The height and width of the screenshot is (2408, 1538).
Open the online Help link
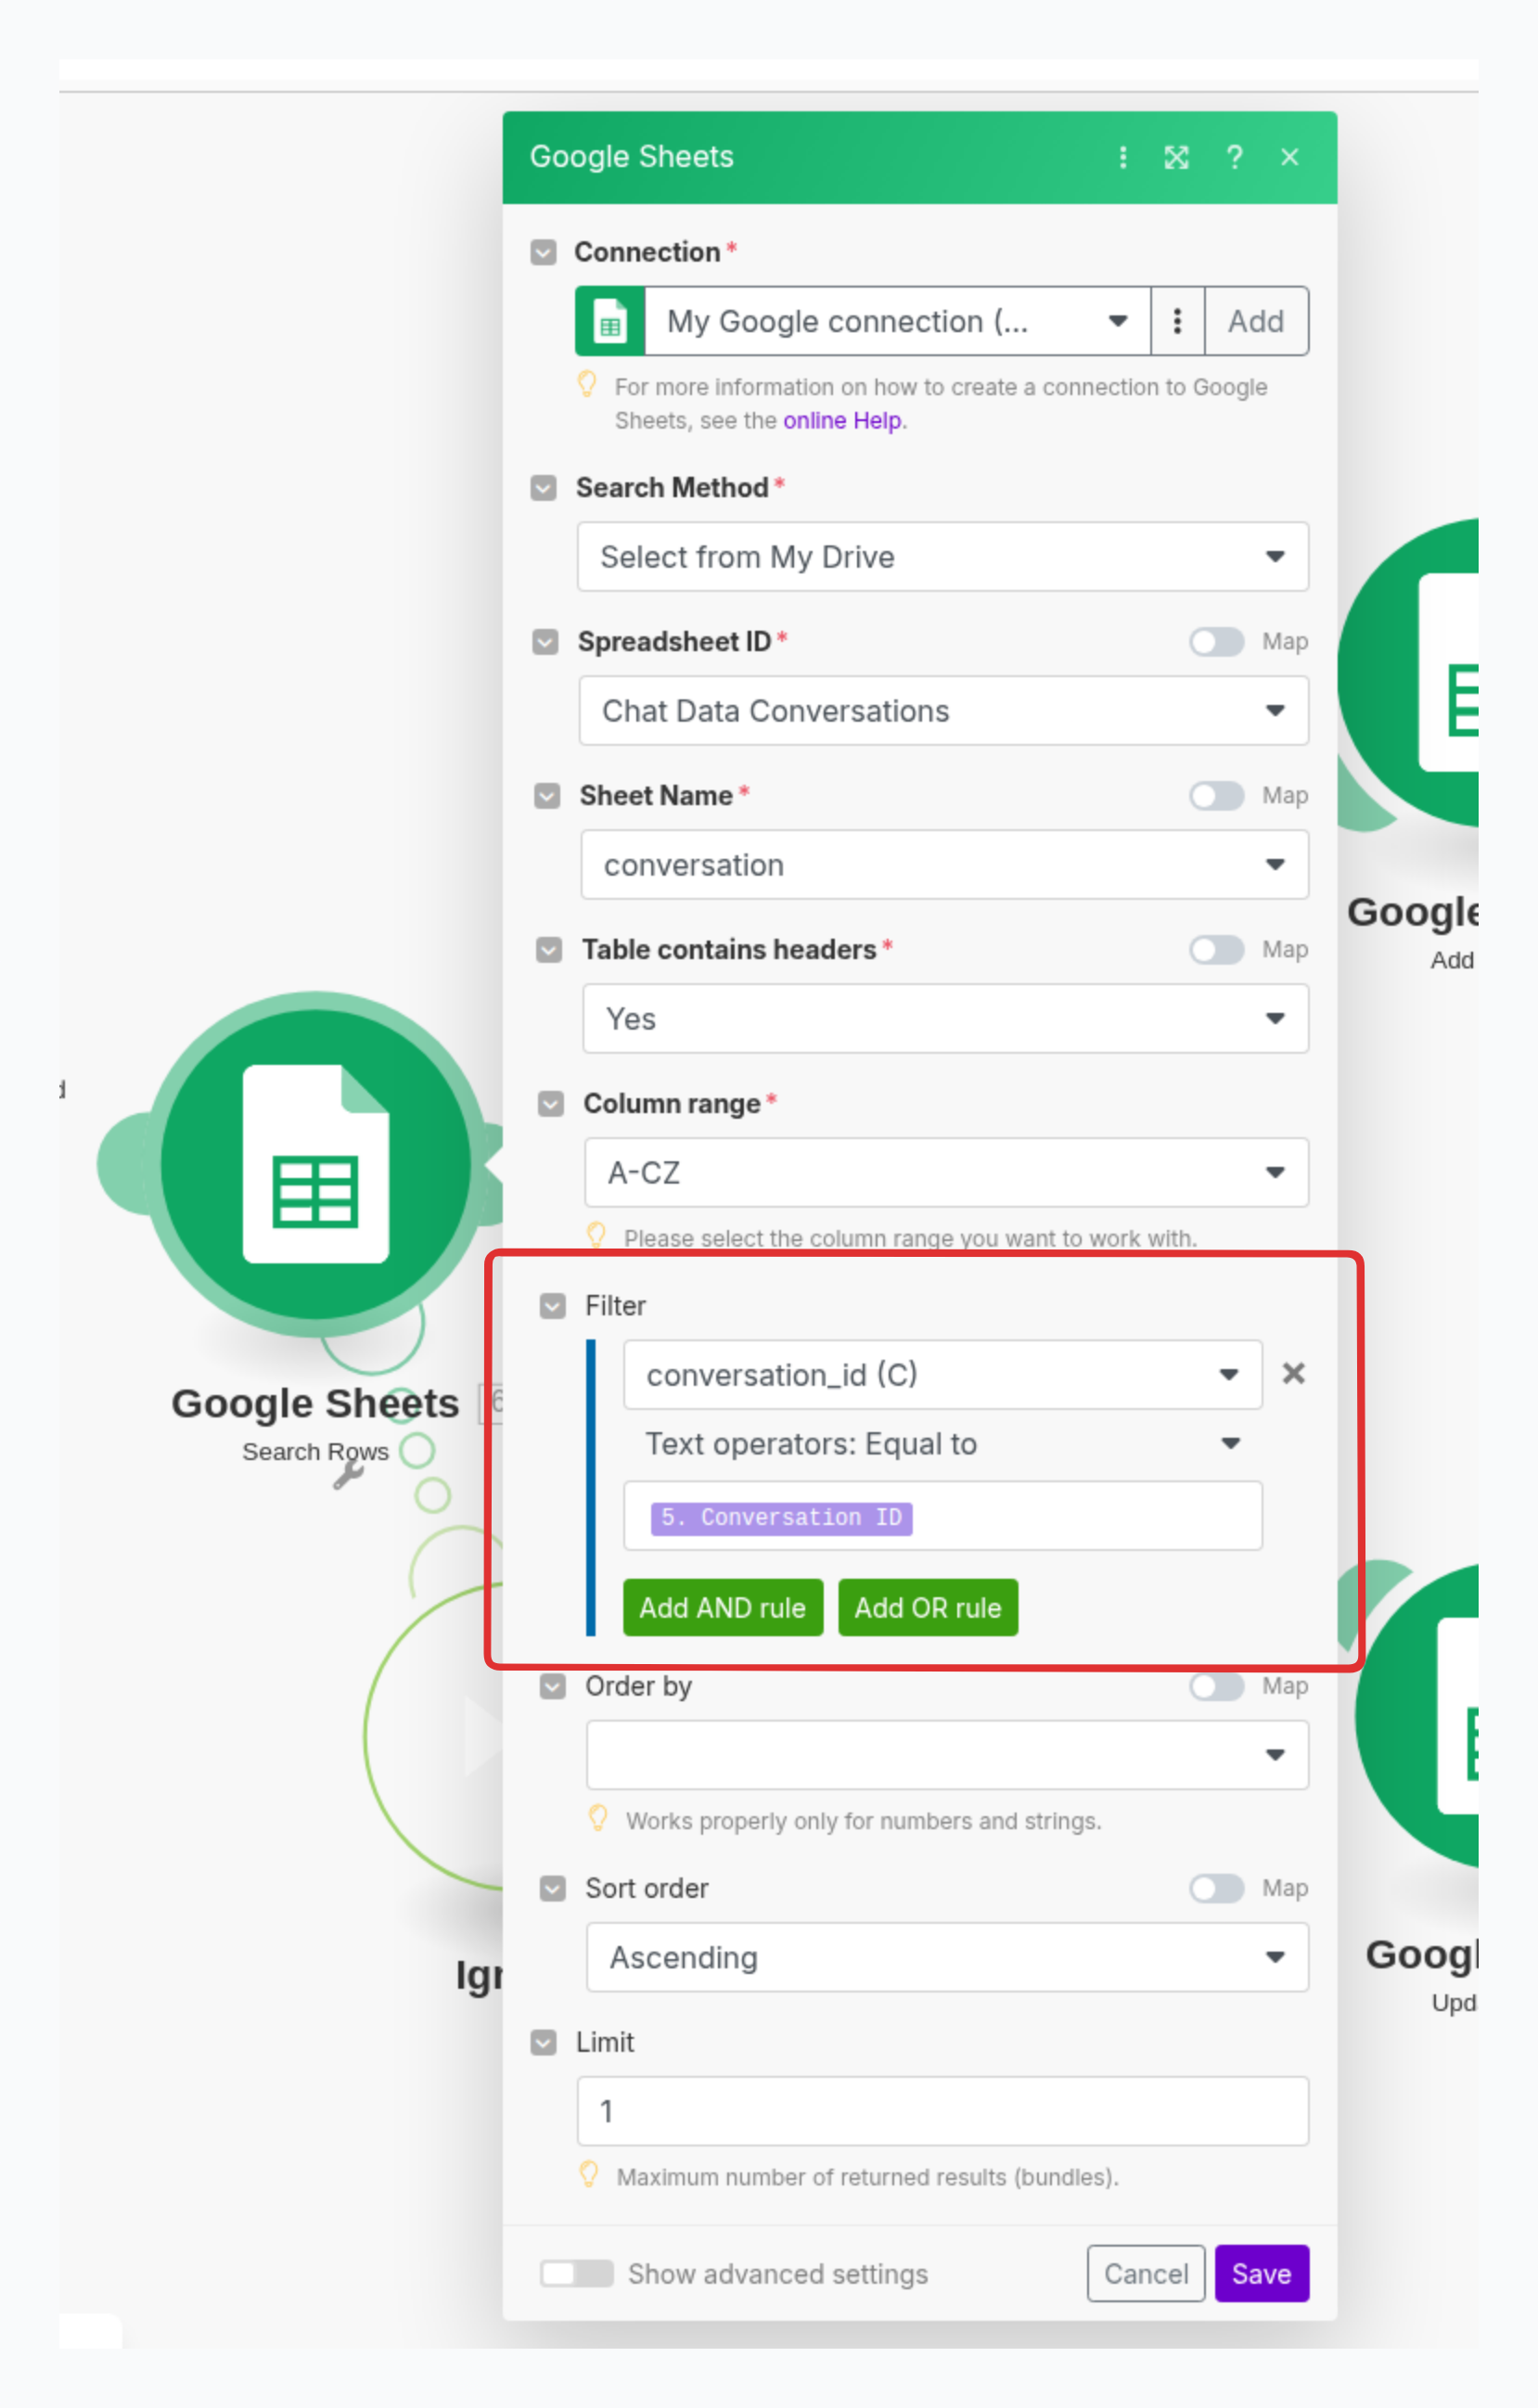point(842,420)
